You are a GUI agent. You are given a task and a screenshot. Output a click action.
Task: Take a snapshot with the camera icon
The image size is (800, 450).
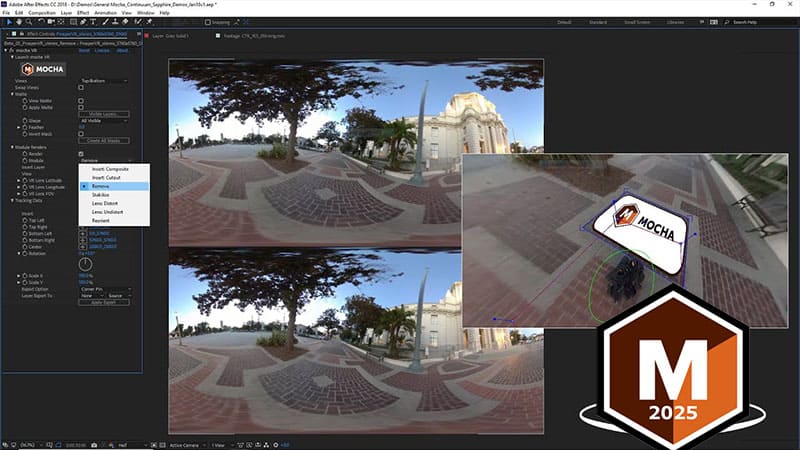pyautogui.click(x=94, y=445)
